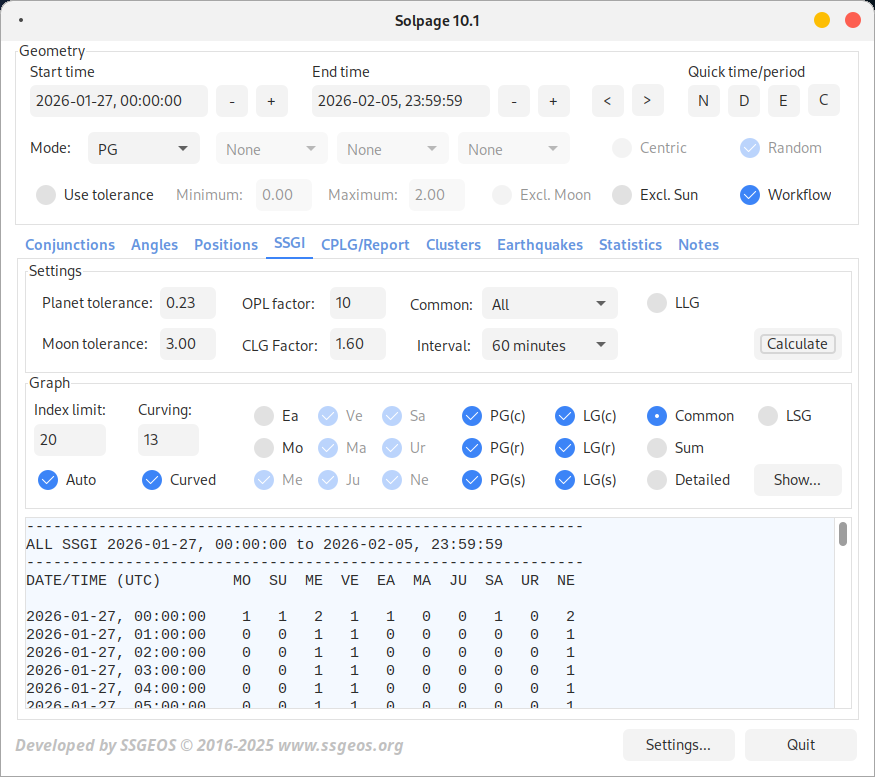
Task: Shift the time period forward with the > button
Action: coord(647,100)
